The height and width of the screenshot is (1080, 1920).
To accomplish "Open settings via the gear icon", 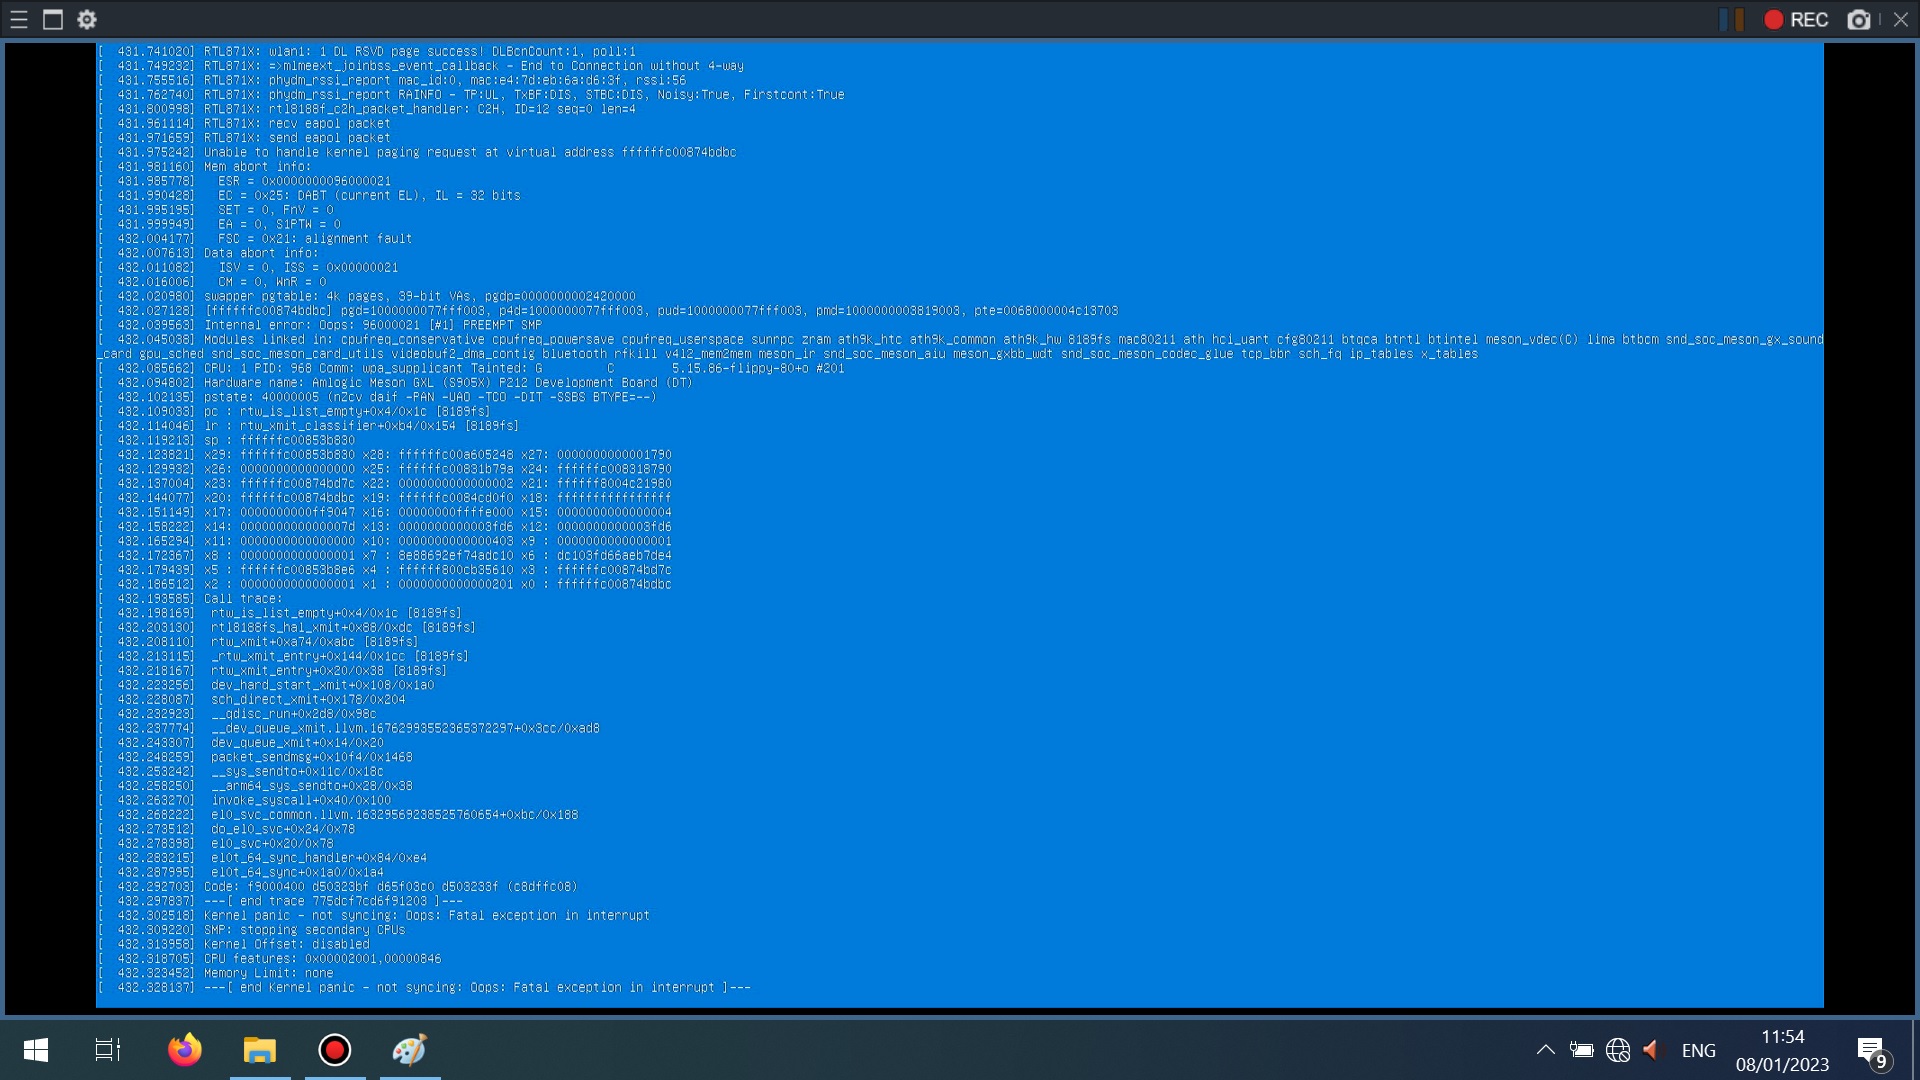I will pos(87,19).
